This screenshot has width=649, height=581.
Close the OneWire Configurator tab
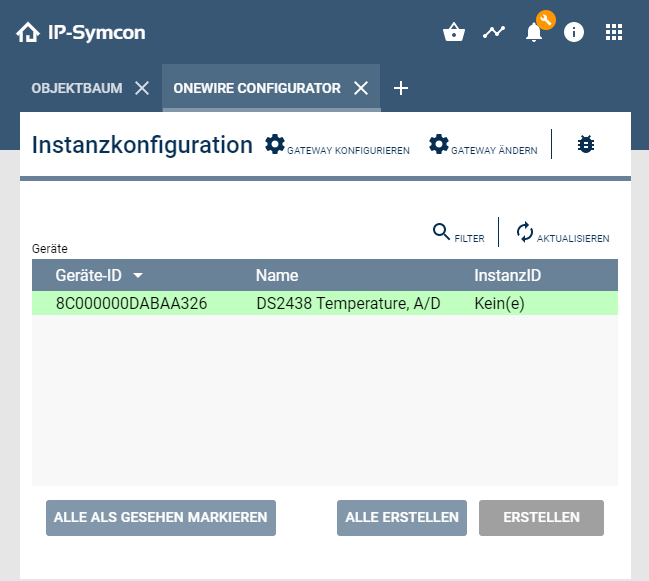(361, 88)
